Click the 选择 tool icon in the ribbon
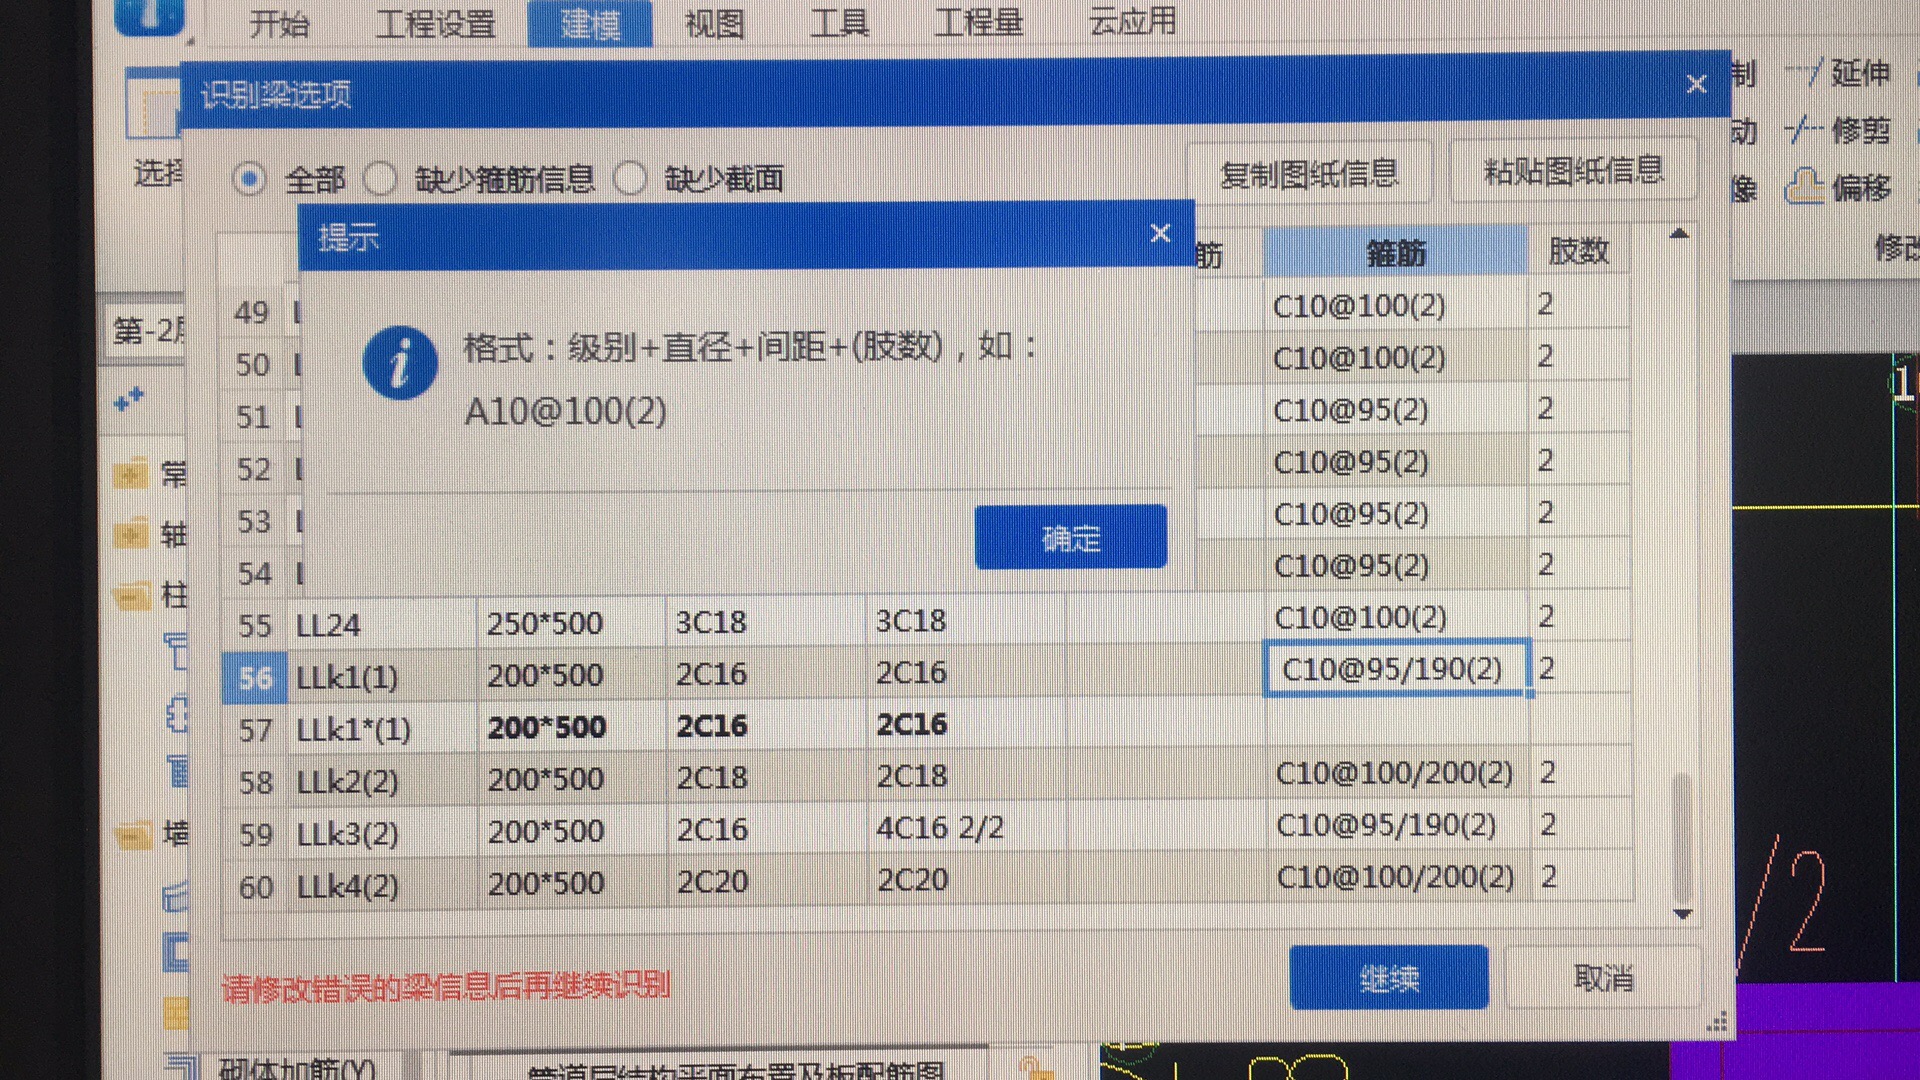The image size is (1920, 1080). pyautogui.click(x=153, y=105)
